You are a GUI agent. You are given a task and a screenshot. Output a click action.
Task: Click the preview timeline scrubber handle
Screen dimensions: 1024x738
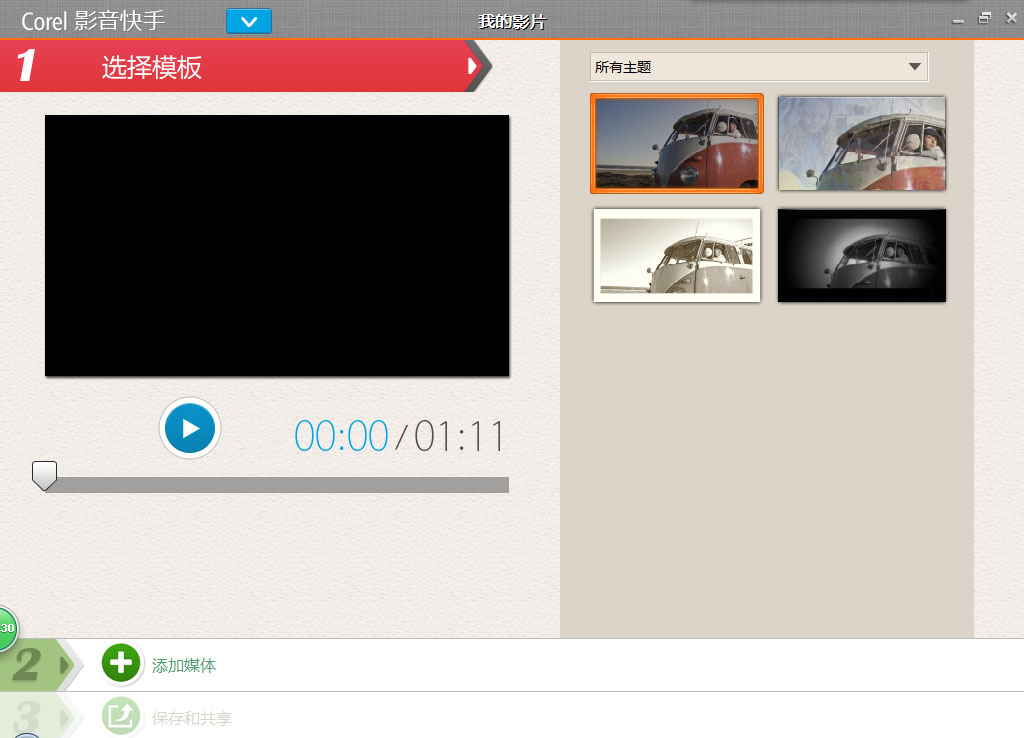pyautogui.click(x=44, y=475)
